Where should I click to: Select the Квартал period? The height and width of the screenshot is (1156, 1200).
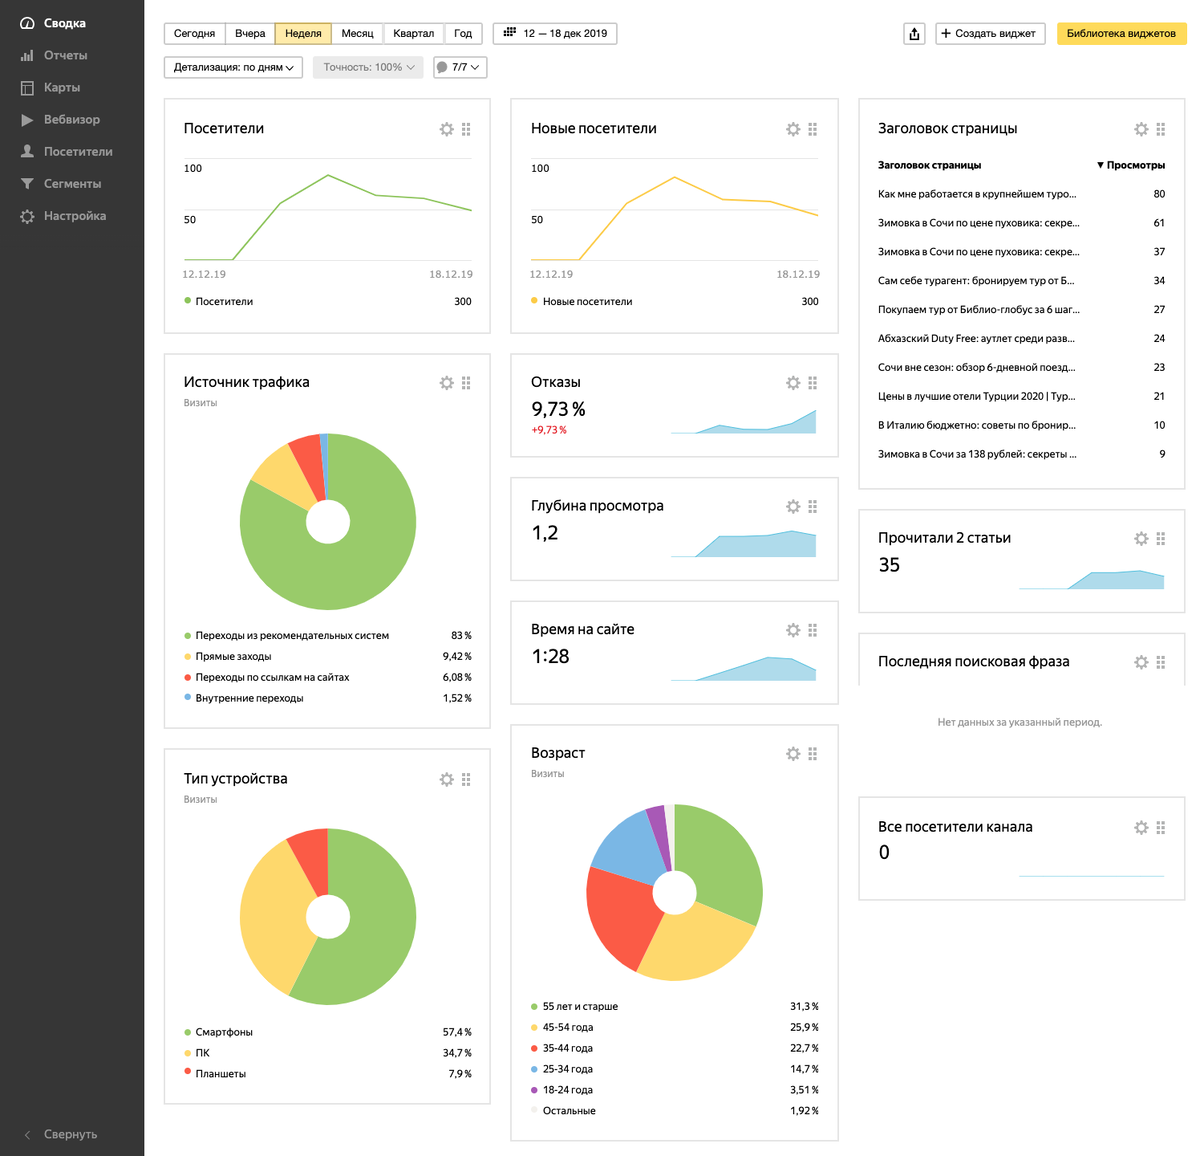pyautogui.click(x=413, y=34)
